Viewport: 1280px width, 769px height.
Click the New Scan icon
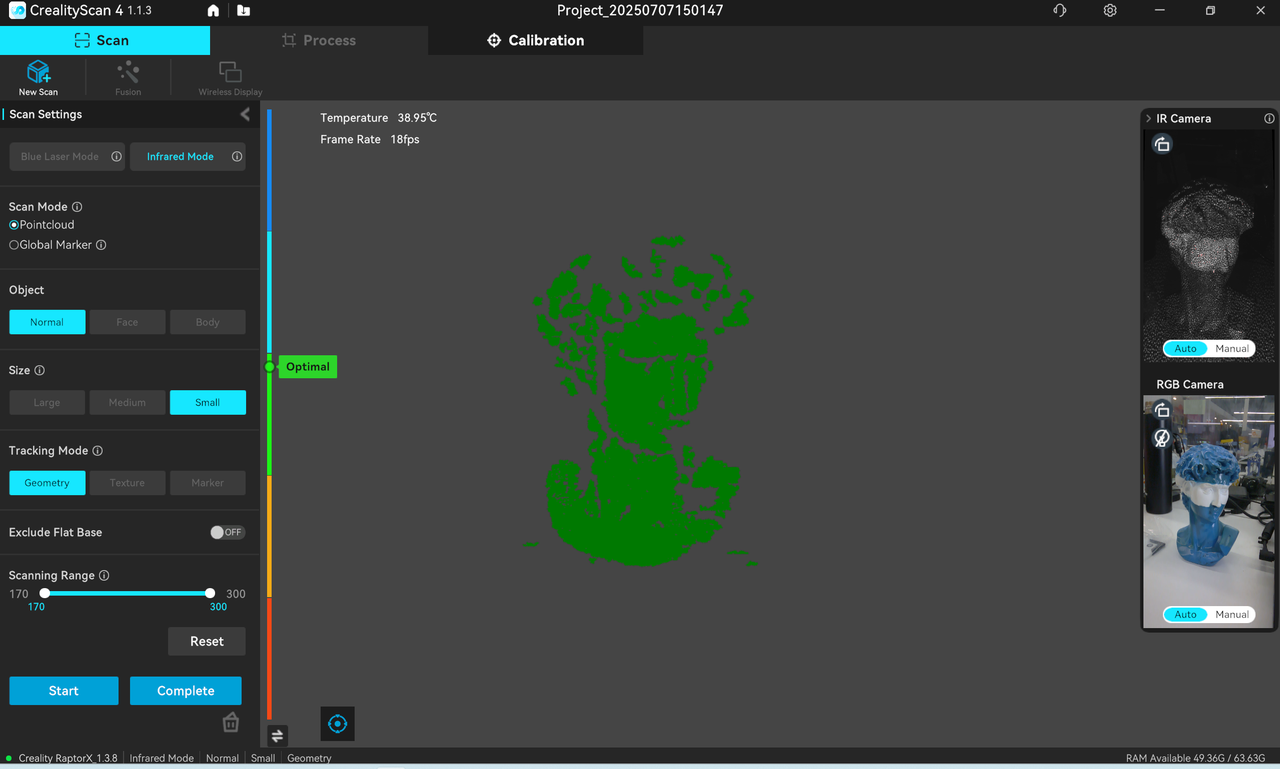point(38,77)
